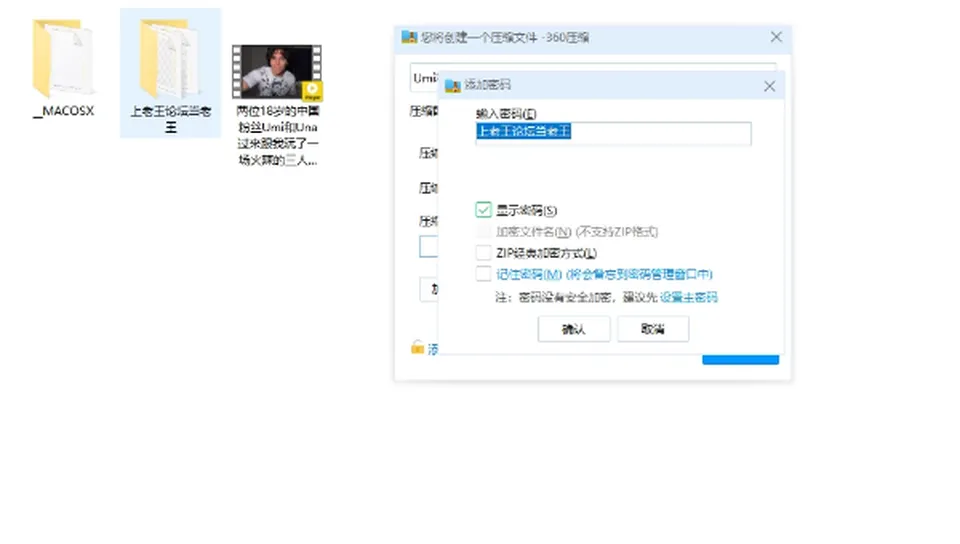The height and width of the screenshot is (544, 960).
Task: Select the _MACOSX folder icon
Action: [64, 58]
